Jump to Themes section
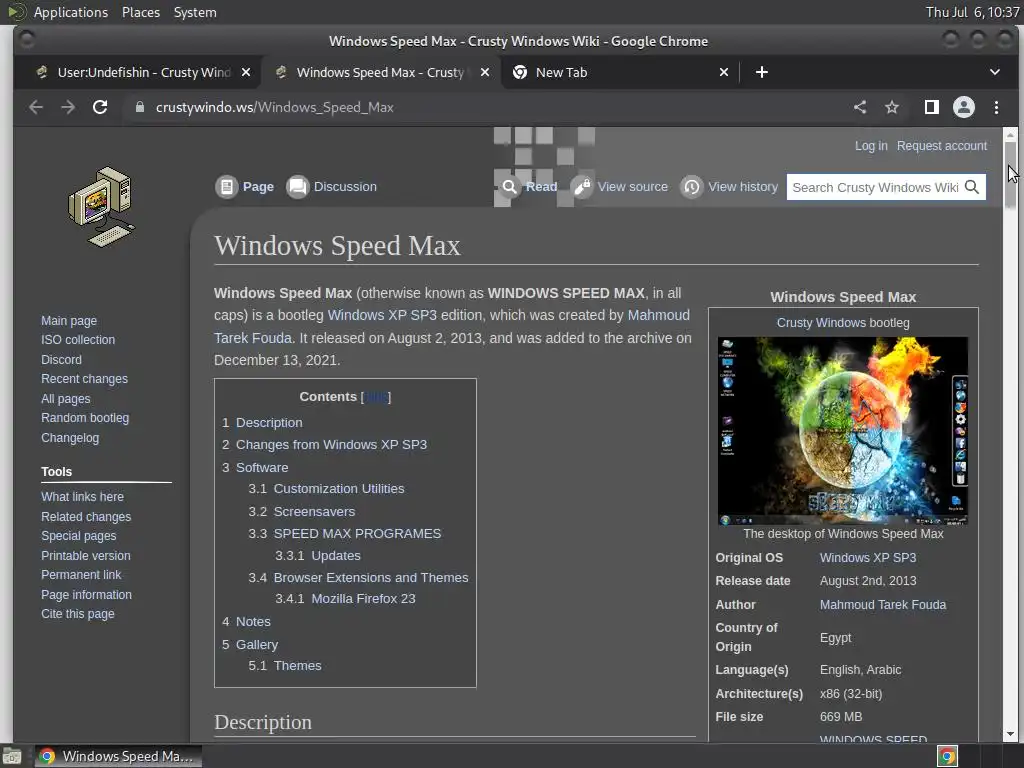This screenshot has width=1024, height=768. [x=297, y=665]
